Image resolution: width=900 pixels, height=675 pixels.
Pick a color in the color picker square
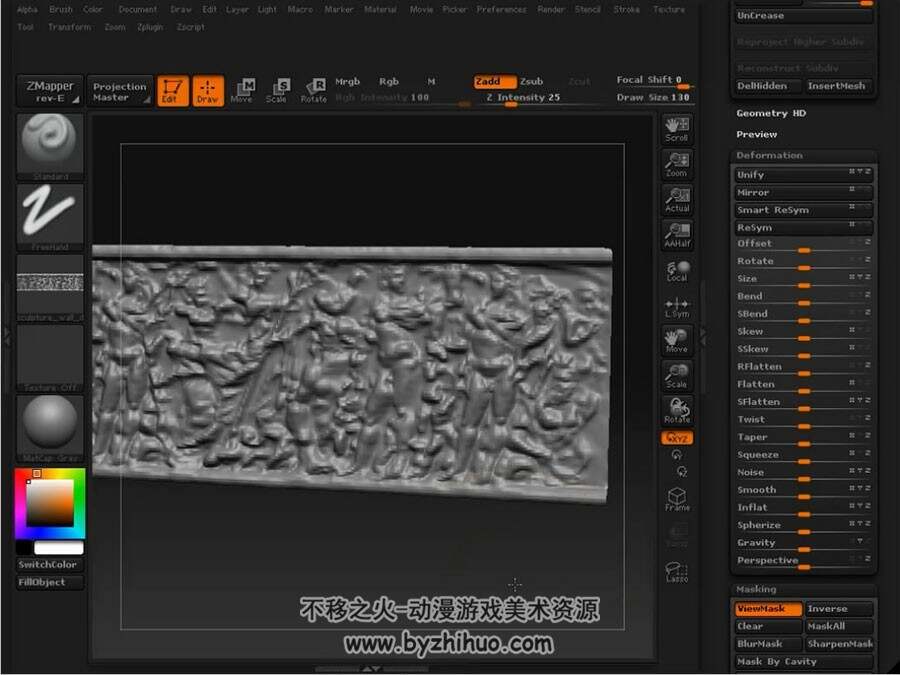(50, 503)
